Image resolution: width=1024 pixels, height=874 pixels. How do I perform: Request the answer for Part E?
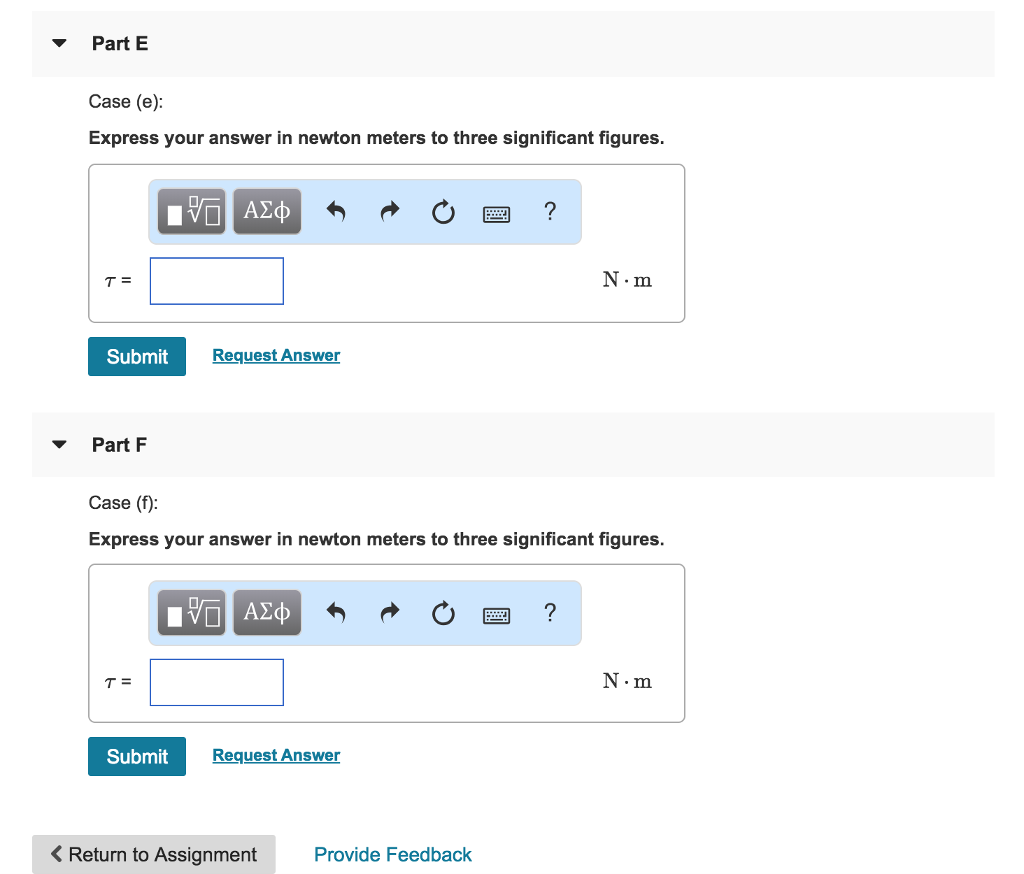click(275, 355)
